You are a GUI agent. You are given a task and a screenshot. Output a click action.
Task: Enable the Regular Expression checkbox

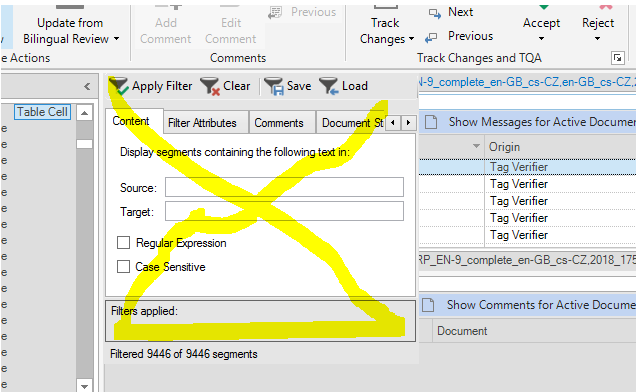click(123, 243)
